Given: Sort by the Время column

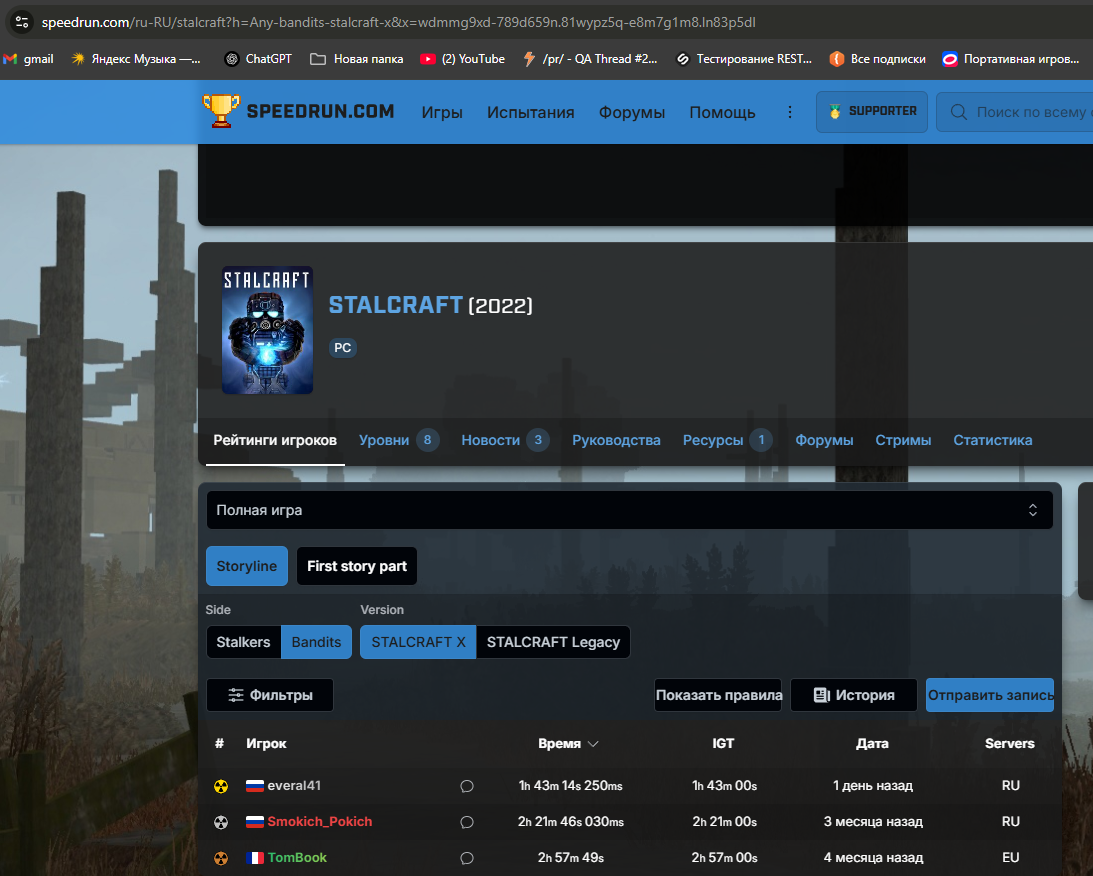Looking at the screenshot, I should click(568, 744).
